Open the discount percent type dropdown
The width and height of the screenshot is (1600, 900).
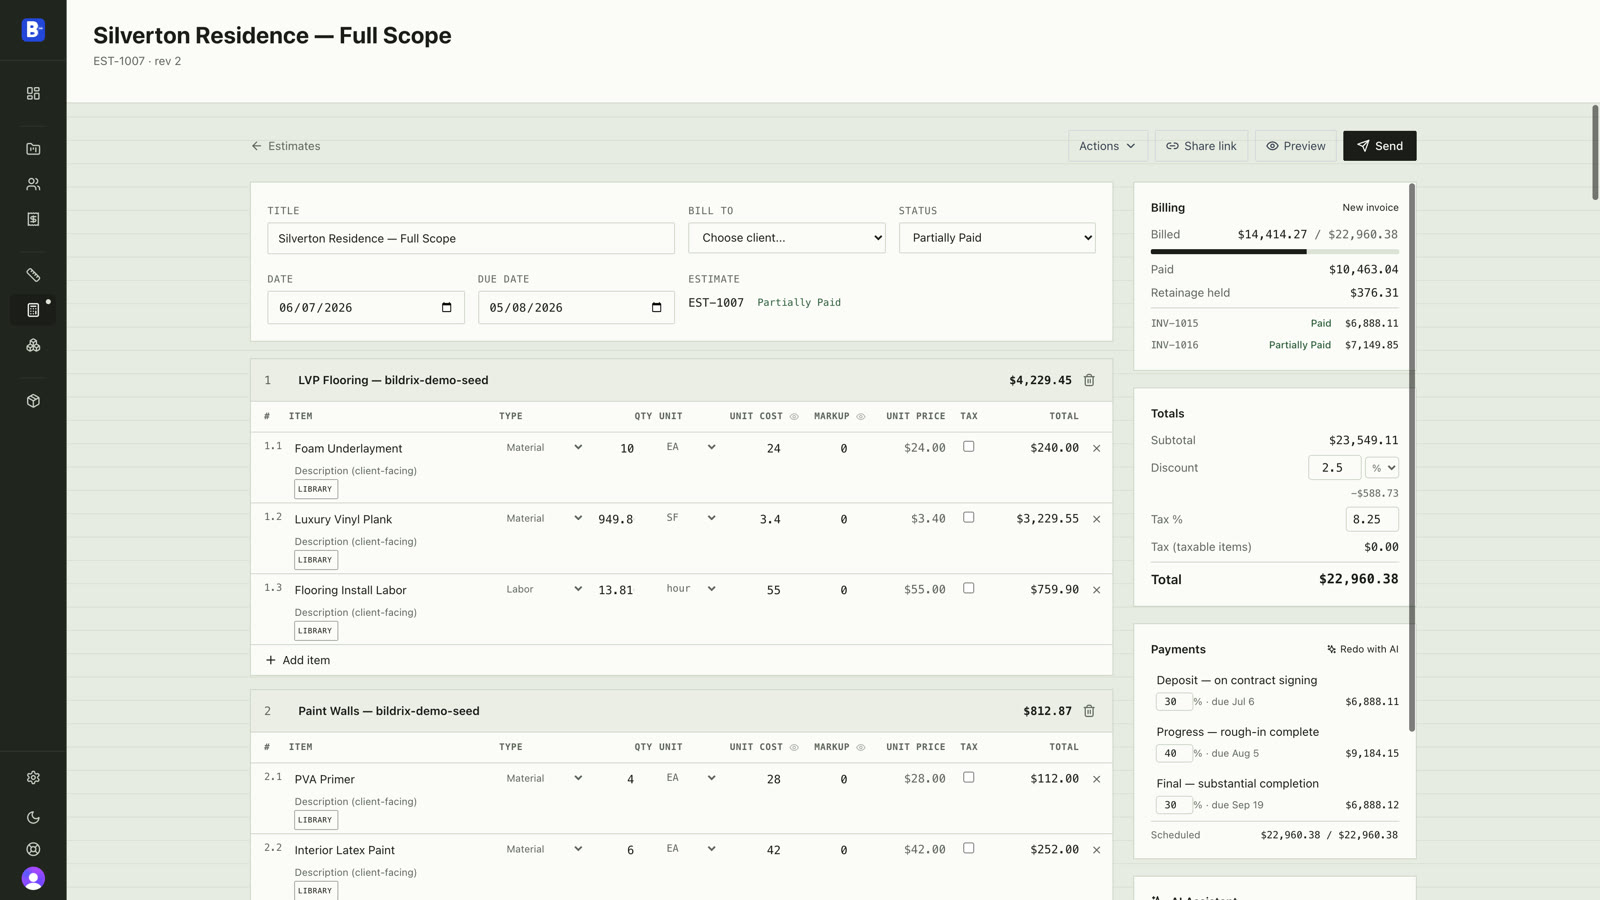click(1382, 468)
